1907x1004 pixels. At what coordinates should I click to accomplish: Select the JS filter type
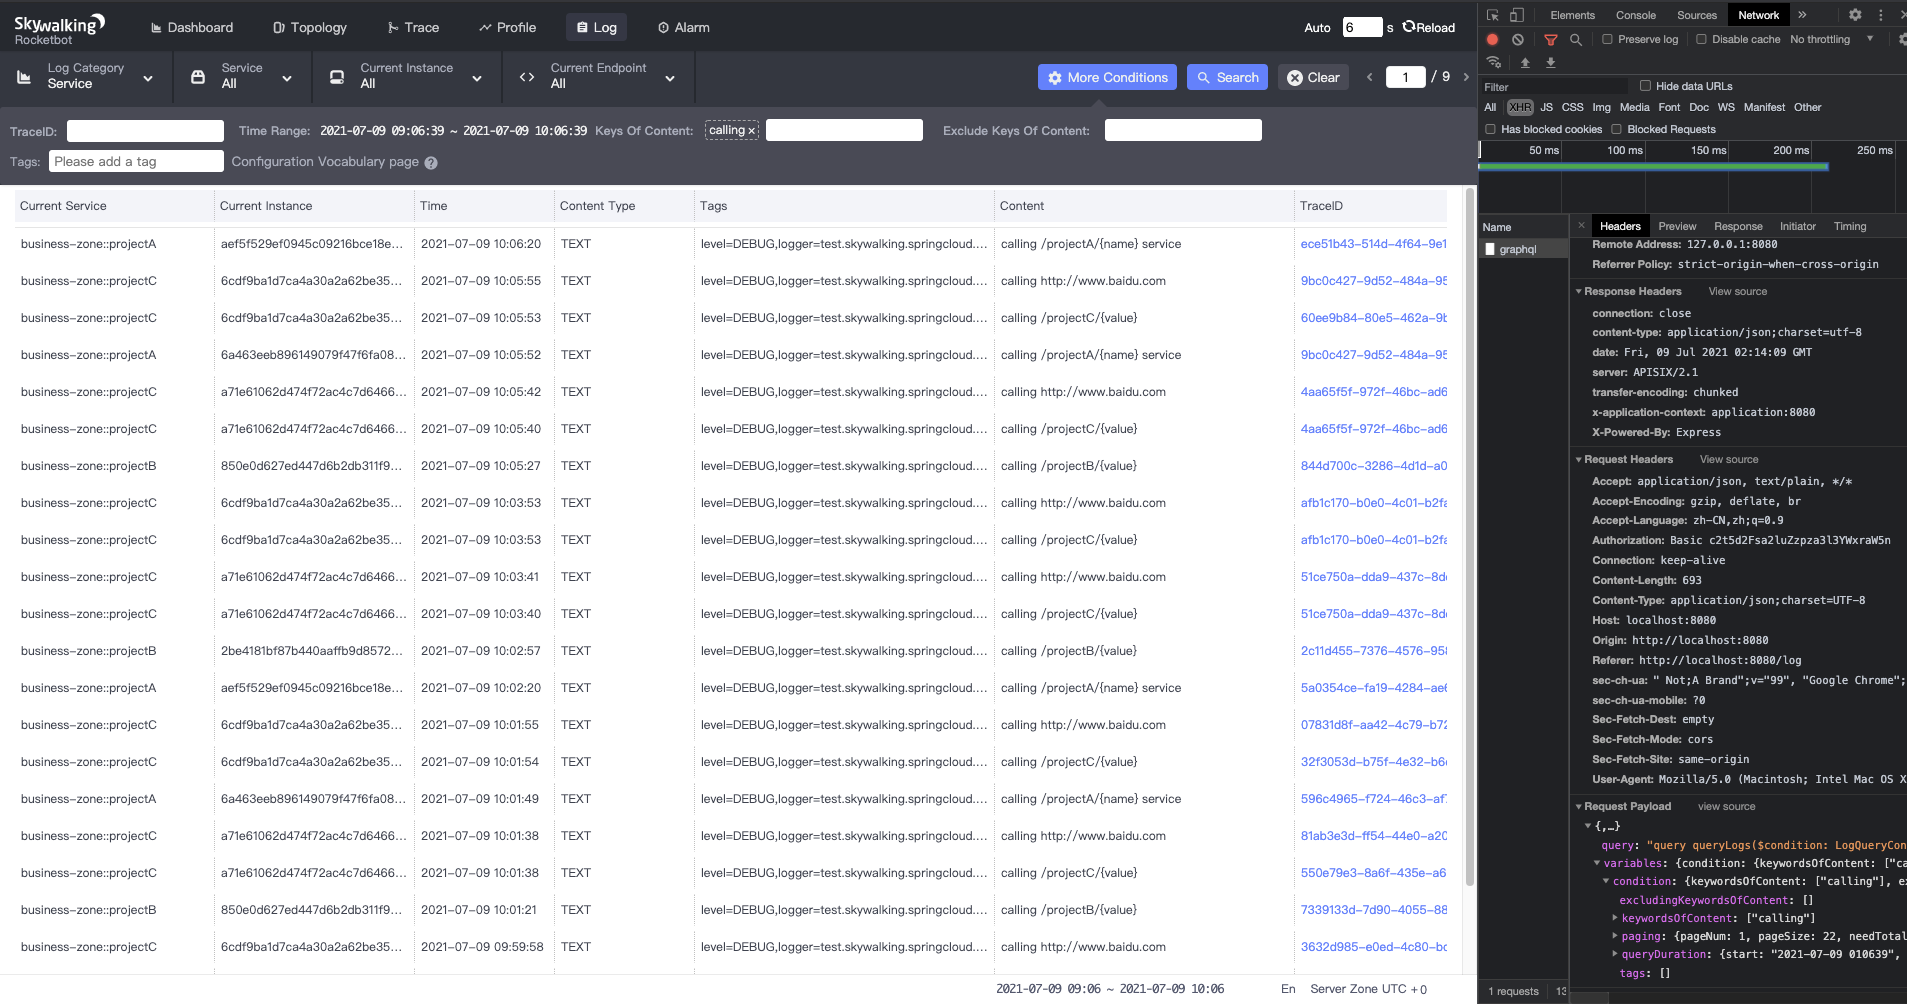point(1546,107)
